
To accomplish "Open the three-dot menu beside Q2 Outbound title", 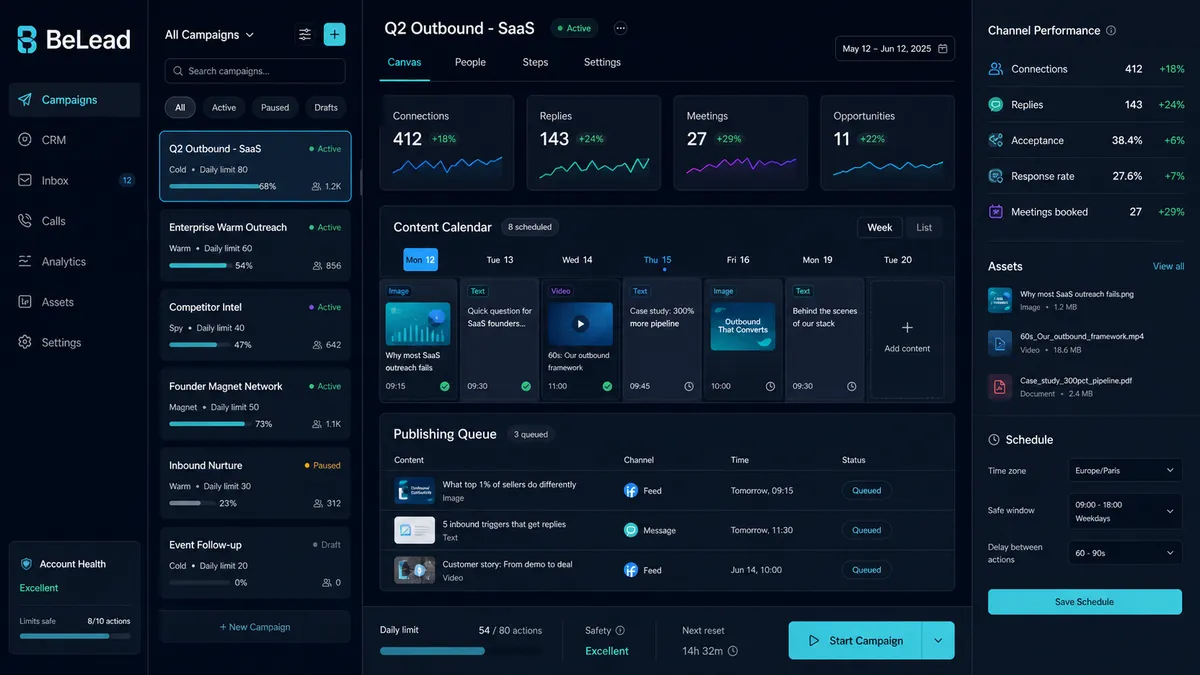I will point(620,29).
